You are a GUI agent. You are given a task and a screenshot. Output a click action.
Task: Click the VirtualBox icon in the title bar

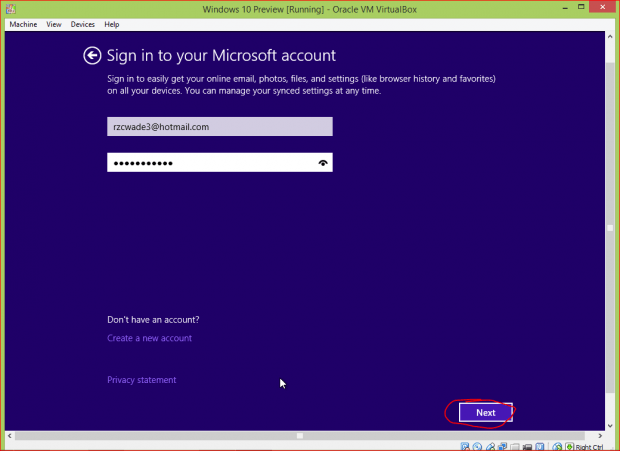(x=11, y=9)
